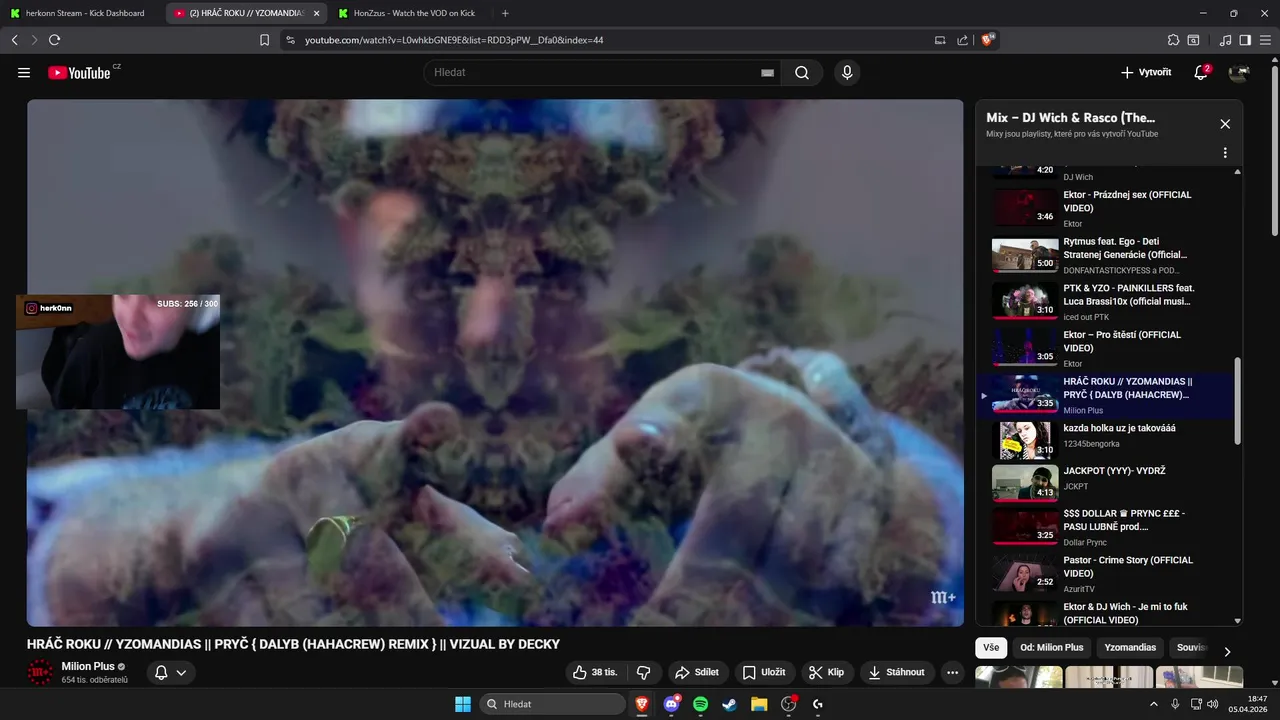Open the media control music note icon

tap(1226, 40)
